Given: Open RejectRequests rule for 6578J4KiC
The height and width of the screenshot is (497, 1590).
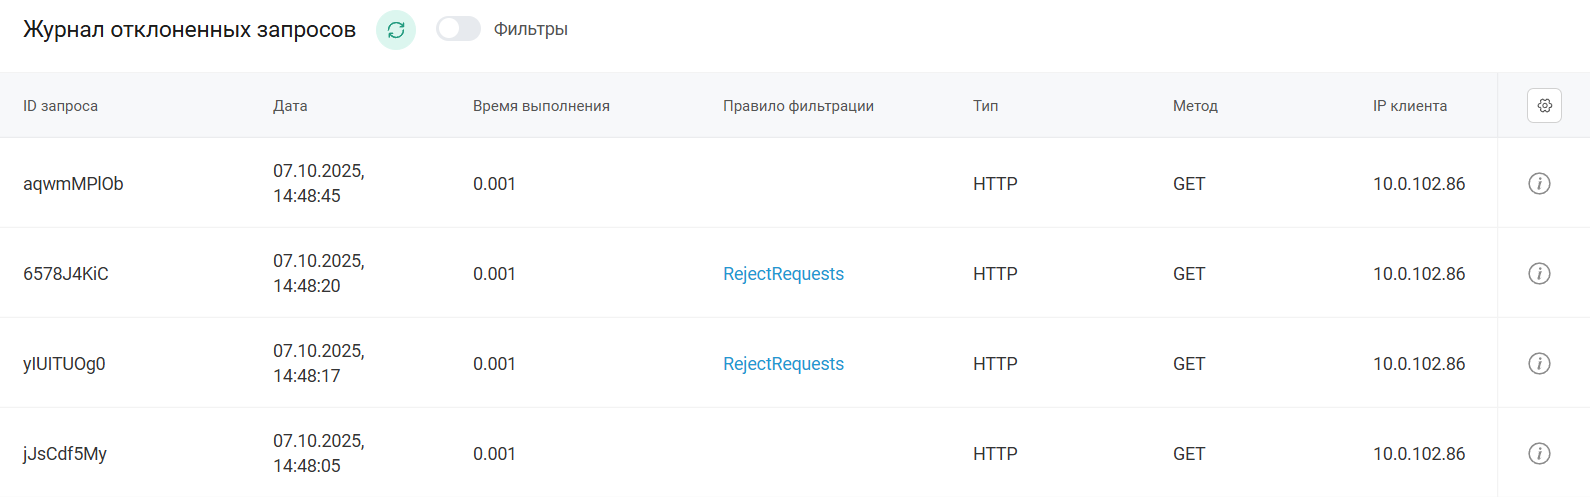Looking at the screenshot, I should point(783,274).
